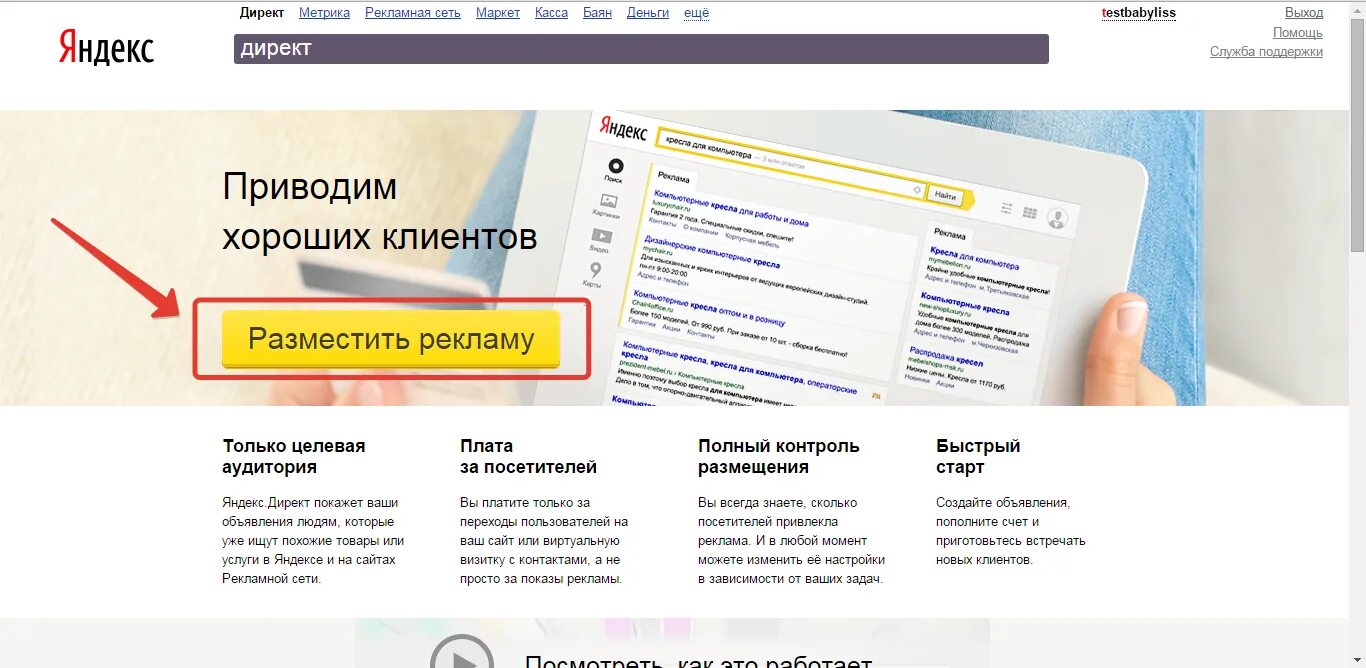
Task: Open the Баян link
Action: (597, 13)
